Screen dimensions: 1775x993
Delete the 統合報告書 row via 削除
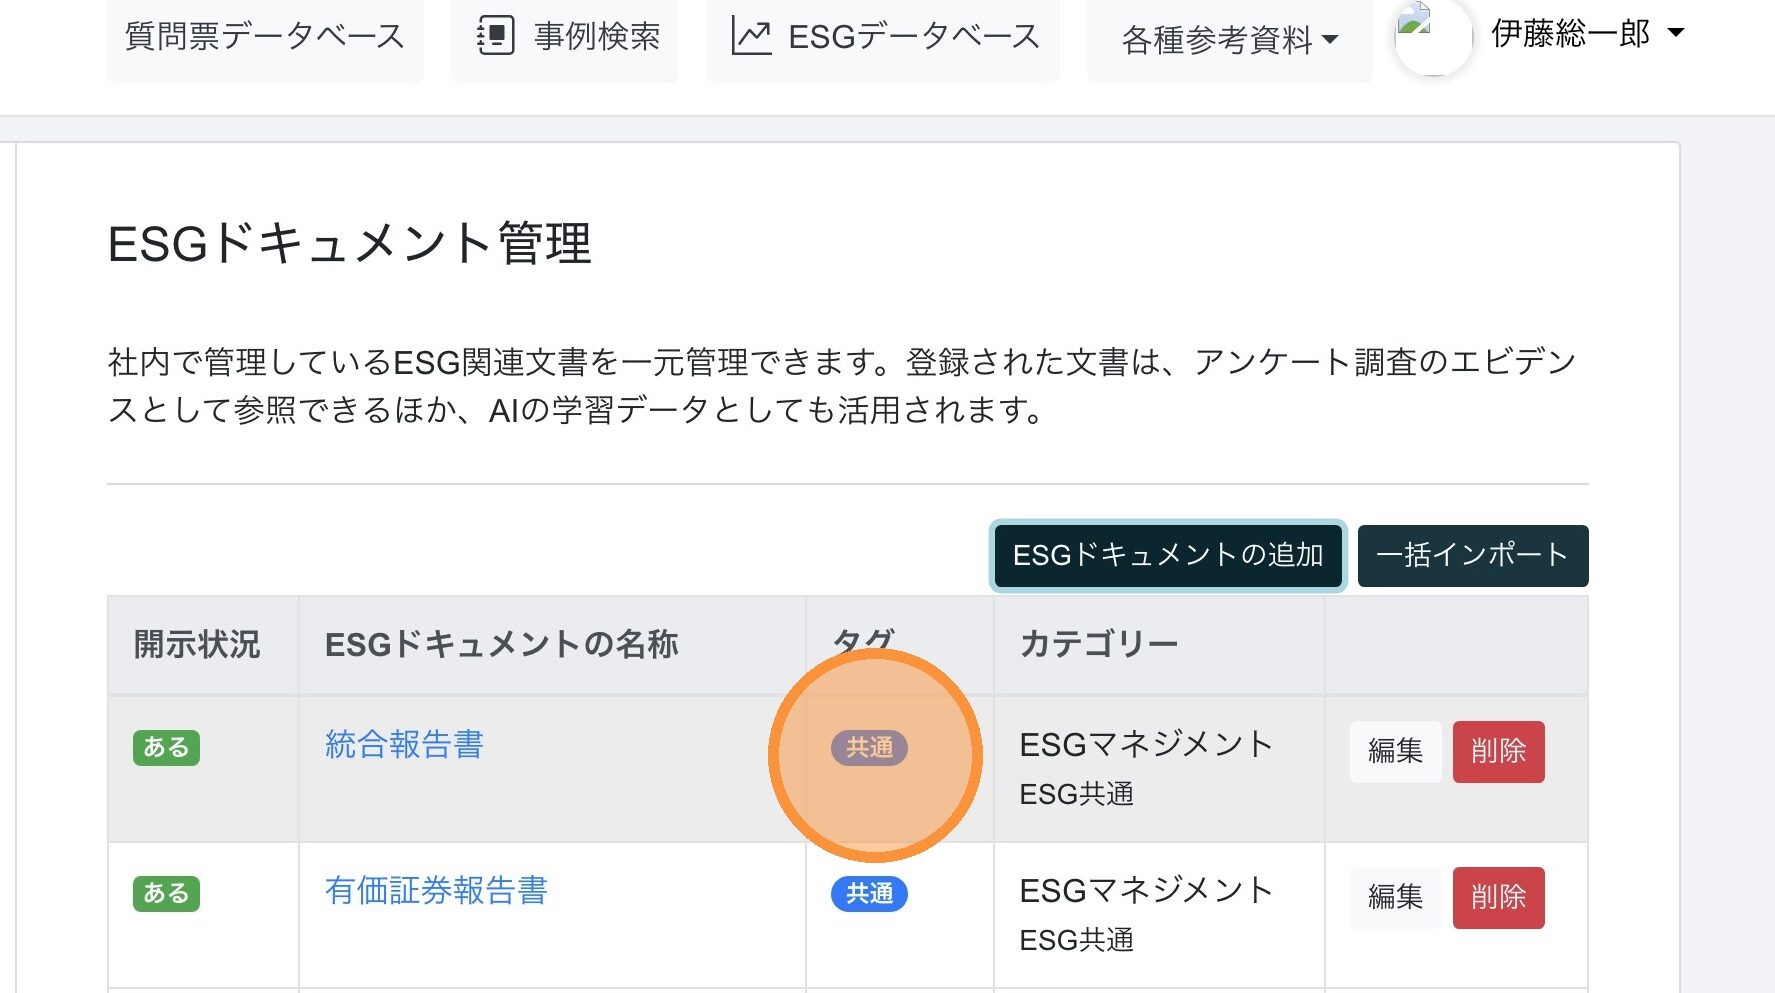tap(1498, 751)
